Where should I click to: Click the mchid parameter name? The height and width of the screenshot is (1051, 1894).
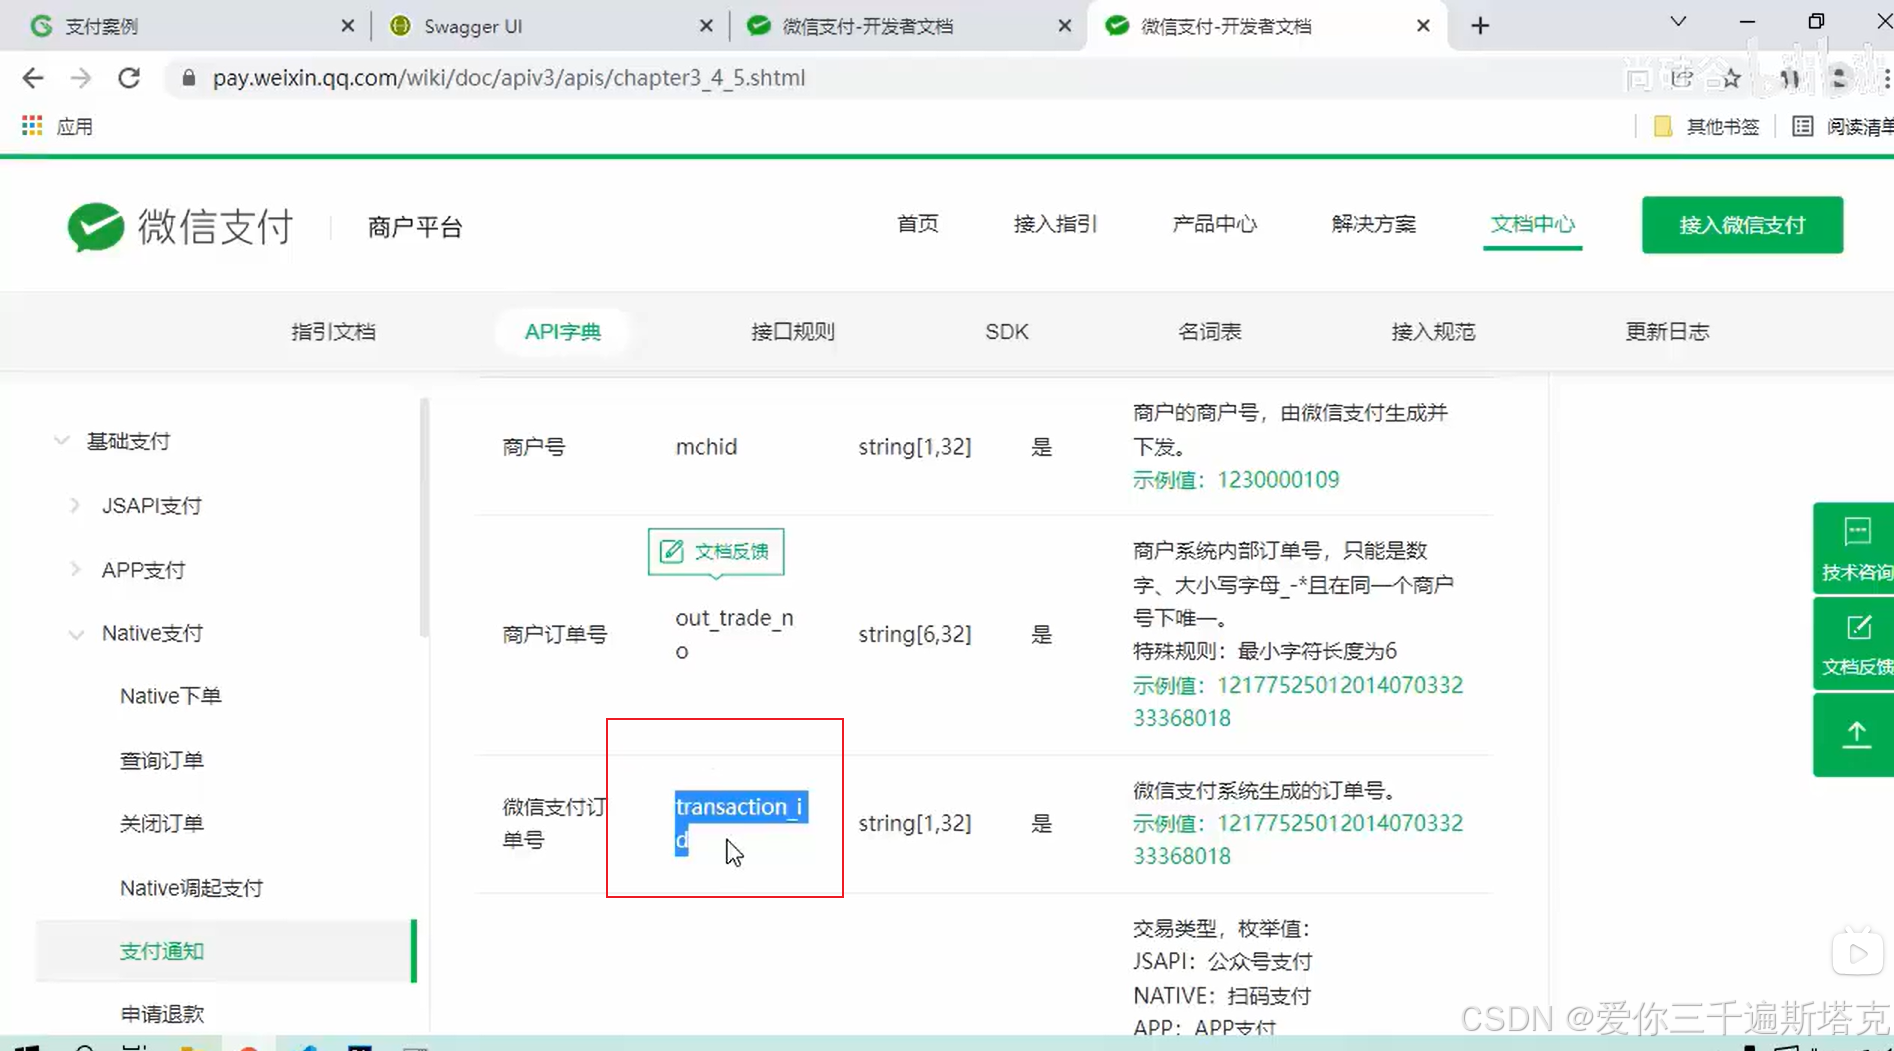[x=706, y=447]
